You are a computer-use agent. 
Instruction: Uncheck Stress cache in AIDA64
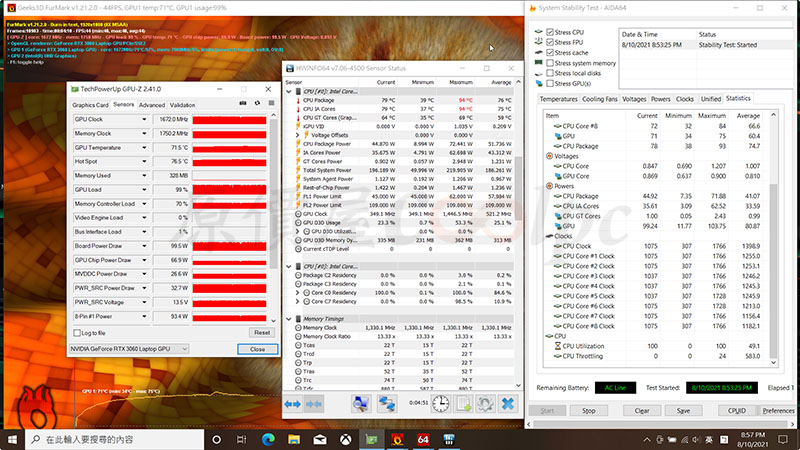(550, 53)
